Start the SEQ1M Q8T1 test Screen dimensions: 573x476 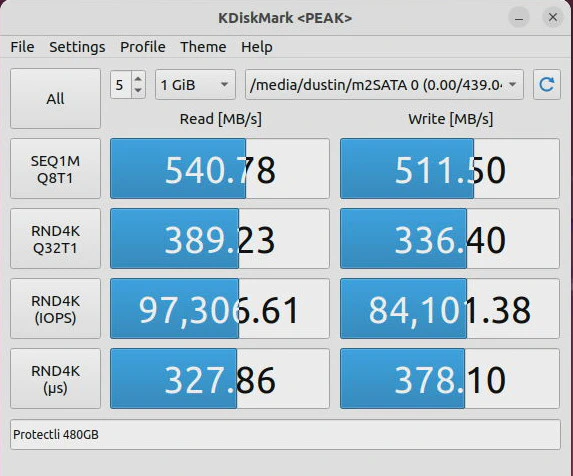tap(55, 168)
